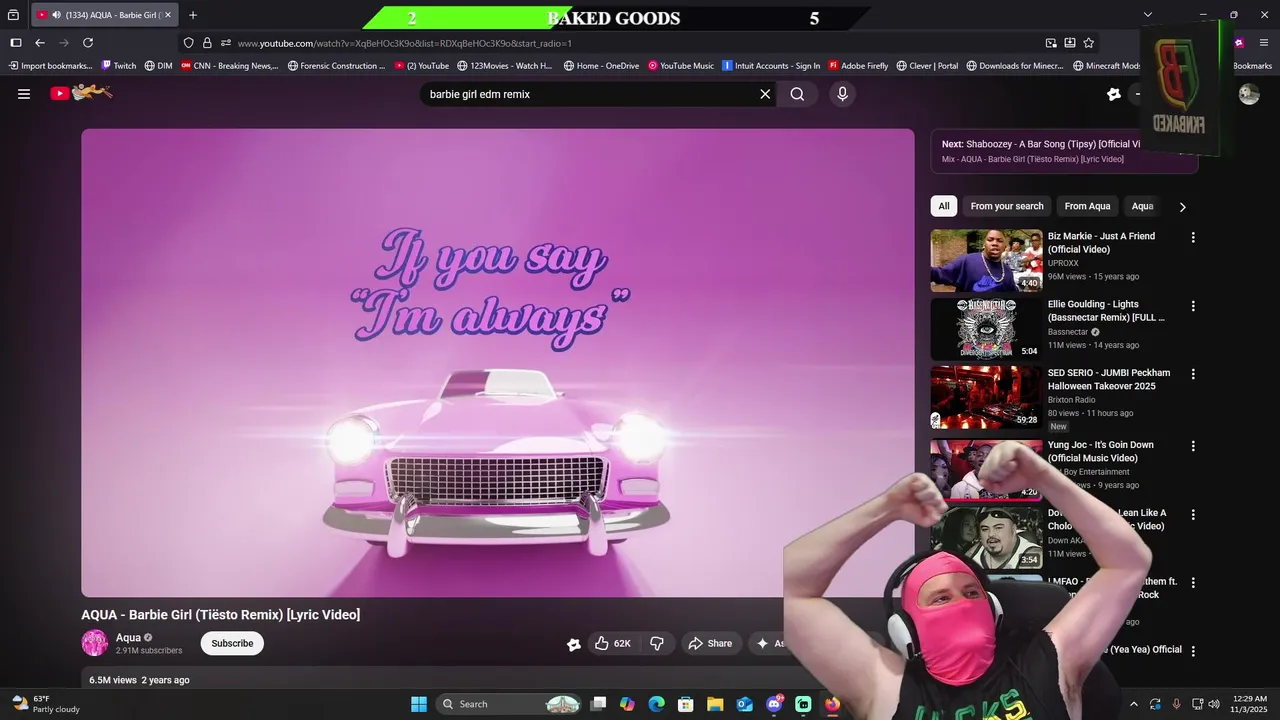Open the Twitch bookmark
Image resolution: width=1280 pixels, height=720 pixels.
click(x=118, y=66)
